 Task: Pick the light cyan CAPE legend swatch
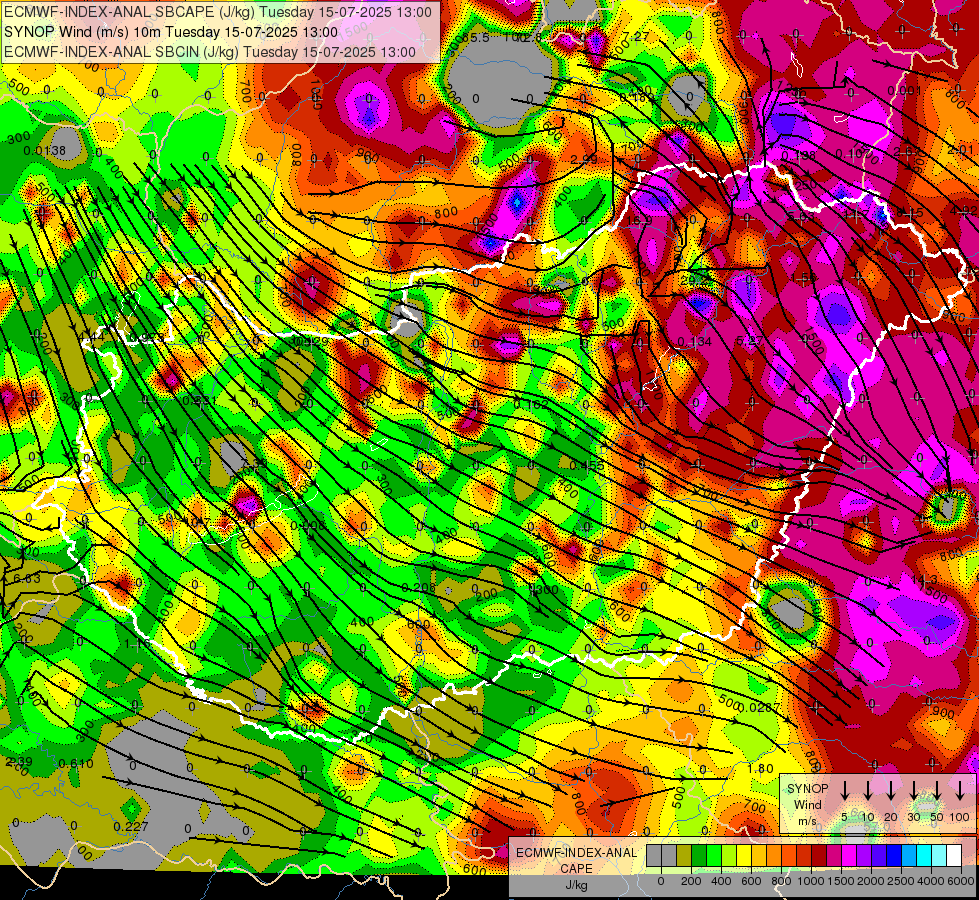tap(939, 855)
